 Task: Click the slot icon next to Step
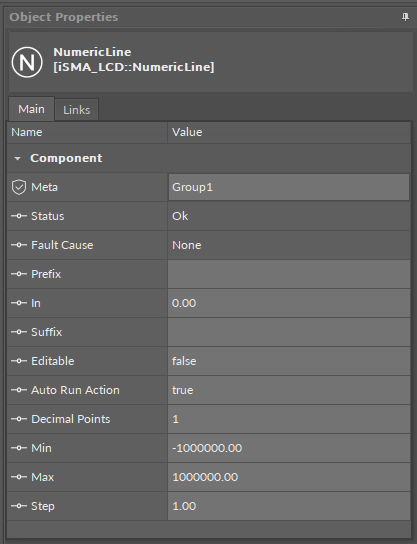[x=19, y=506]
